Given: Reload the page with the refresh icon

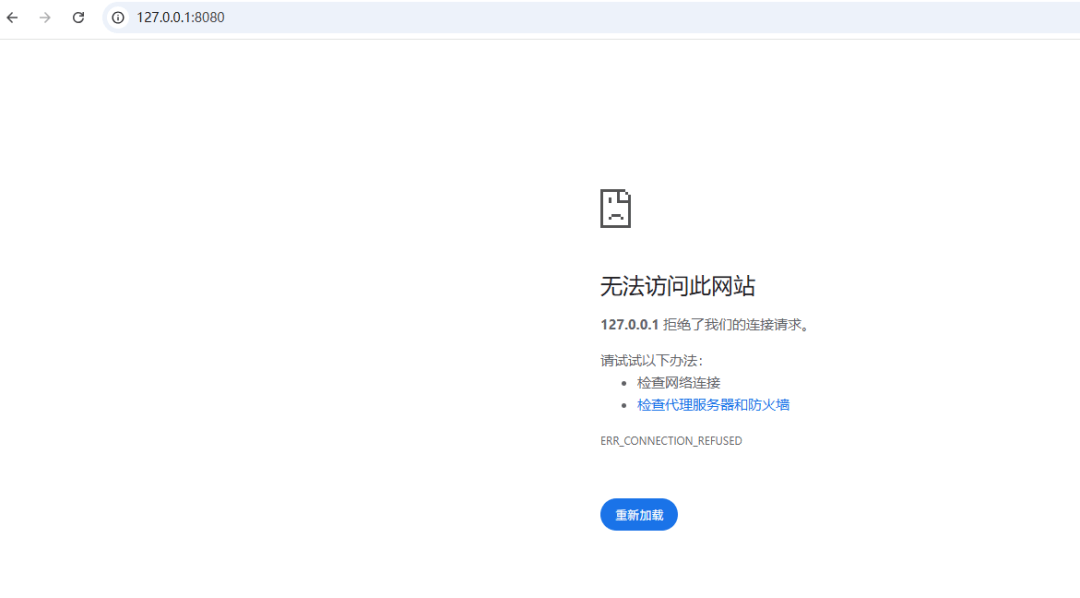Looking at the screenshot, I should pos(79,17).
